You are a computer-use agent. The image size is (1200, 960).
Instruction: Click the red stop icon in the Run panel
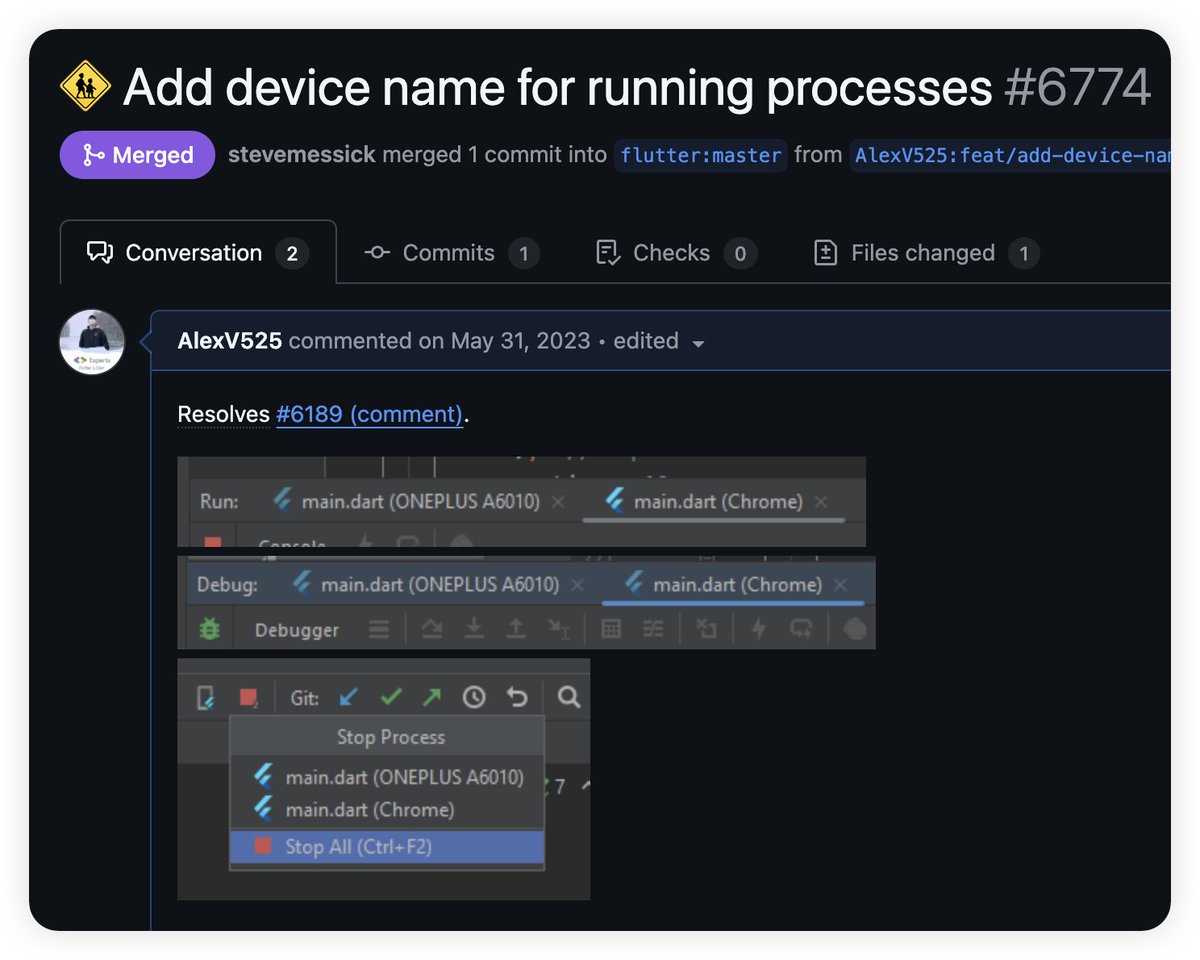click(212, 541)
